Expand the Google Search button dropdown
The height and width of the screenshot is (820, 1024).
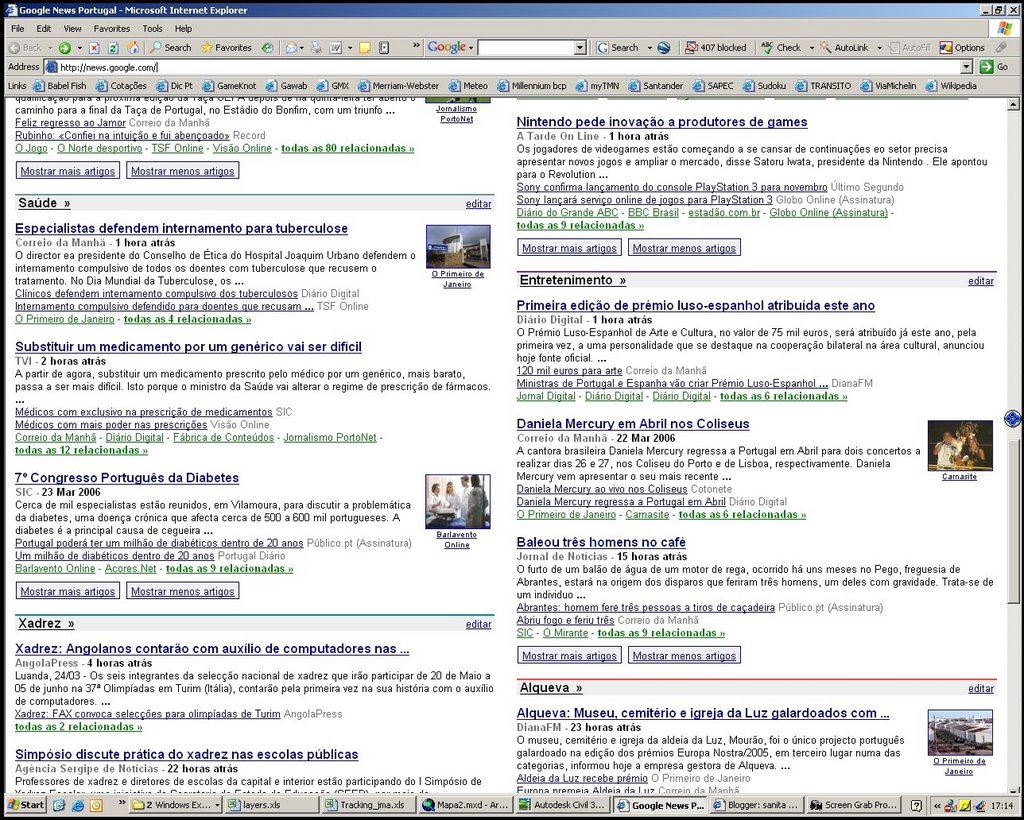coord(649,48)
